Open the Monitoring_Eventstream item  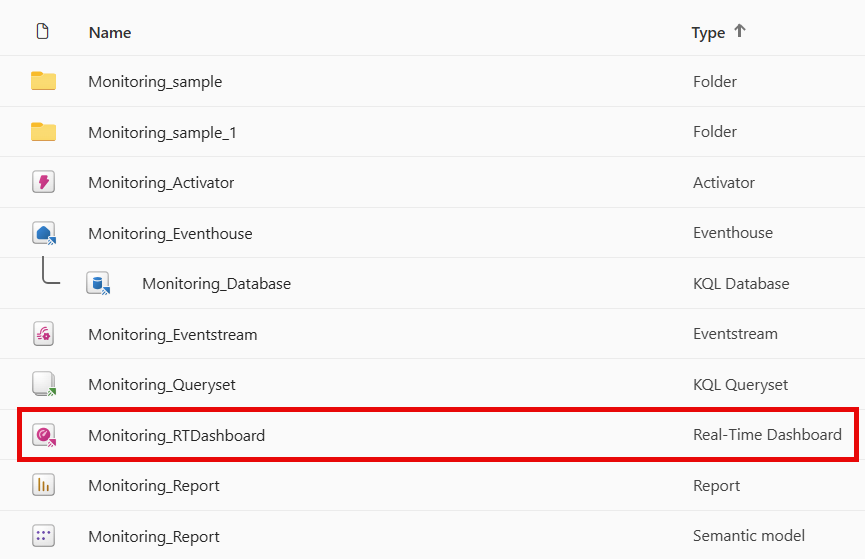point(172,335)
